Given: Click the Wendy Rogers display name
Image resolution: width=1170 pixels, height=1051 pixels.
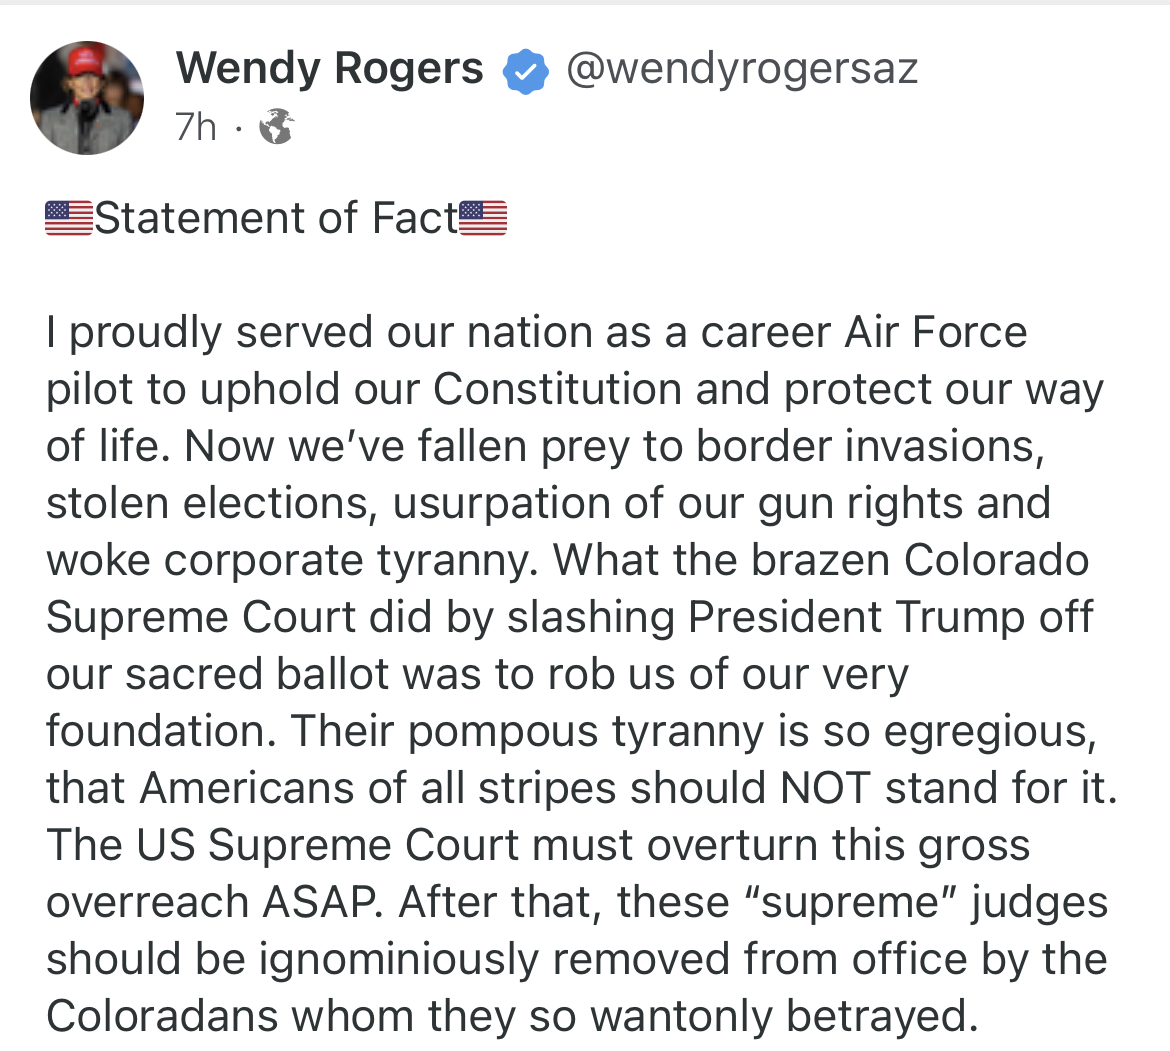Looking at the screenshot, I should click(329, 69).
